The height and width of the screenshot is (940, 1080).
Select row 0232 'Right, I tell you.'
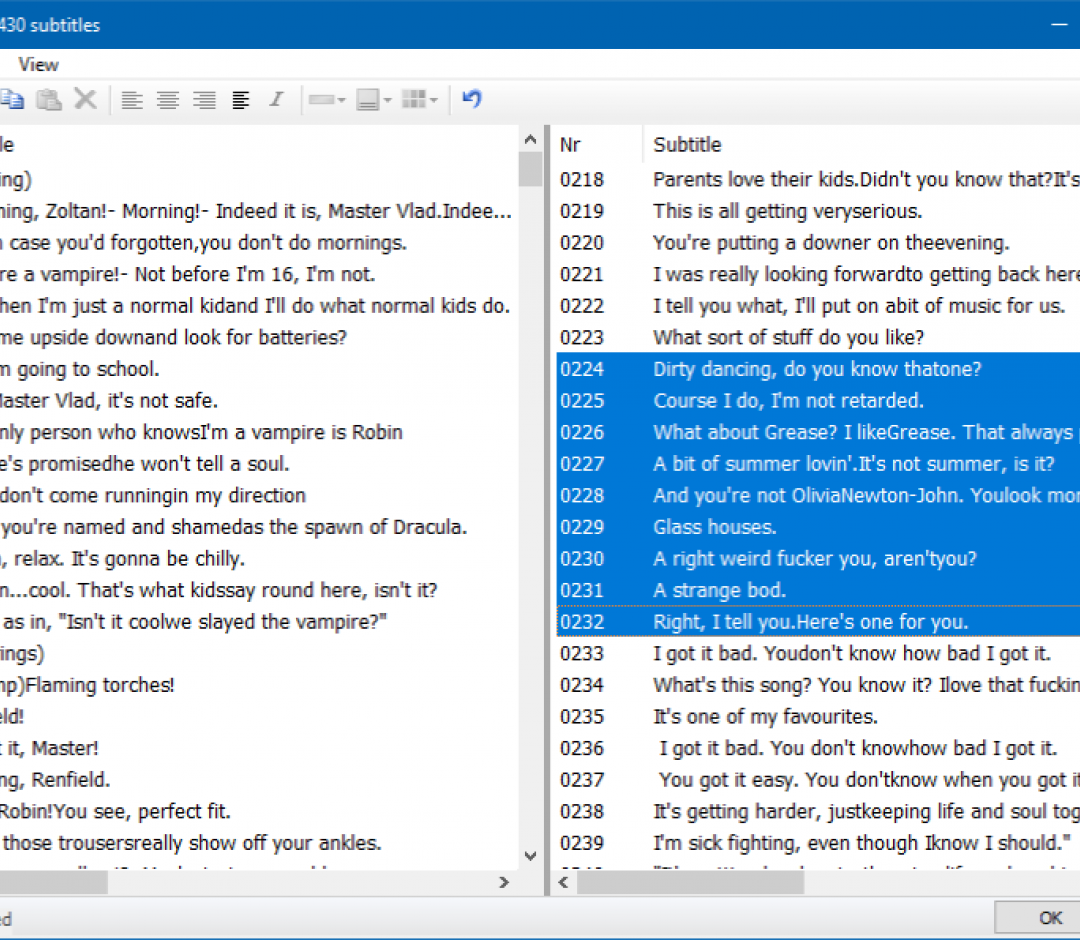pos(818,623)
